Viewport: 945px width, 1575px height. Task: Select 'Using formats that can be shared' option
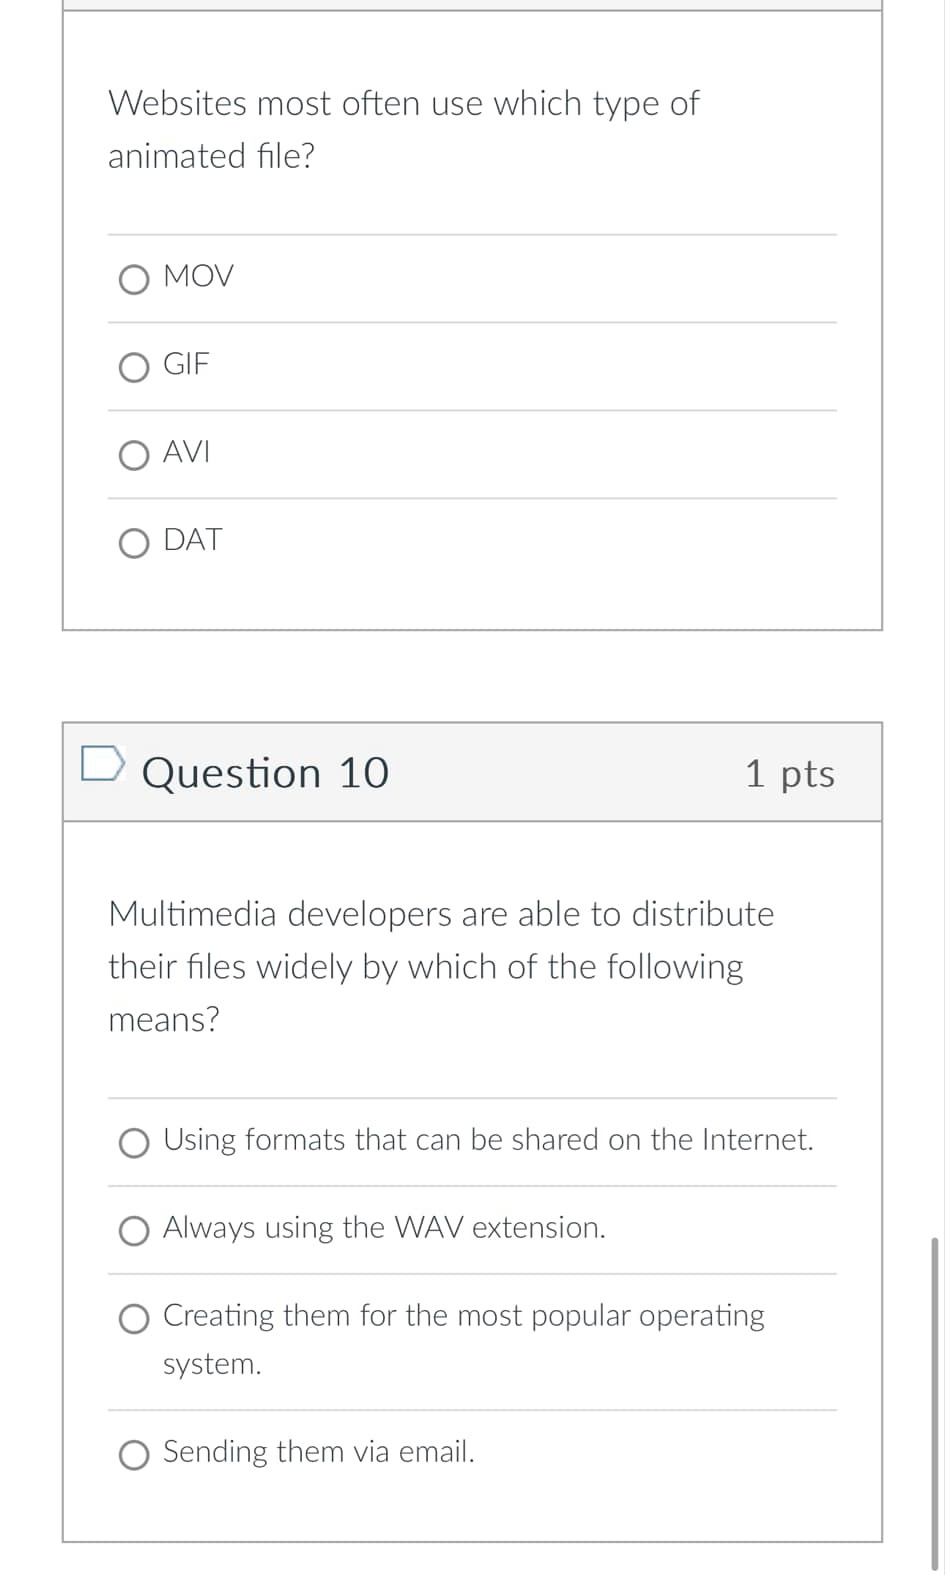134,1144
